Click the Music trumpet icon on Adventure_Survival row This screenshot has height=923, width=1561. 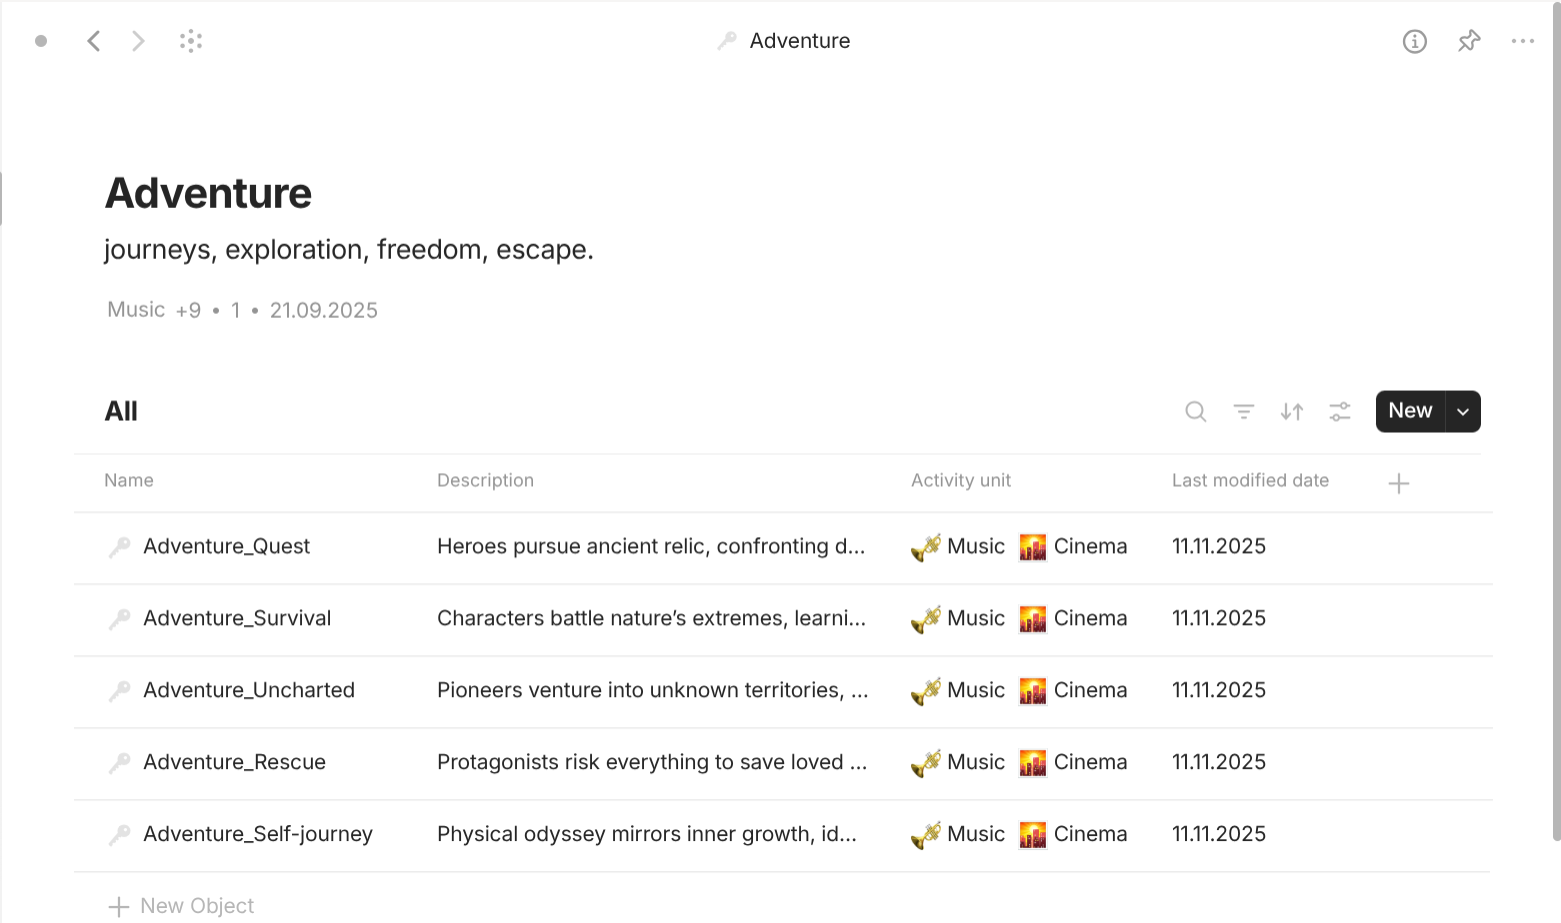[925, 618]
